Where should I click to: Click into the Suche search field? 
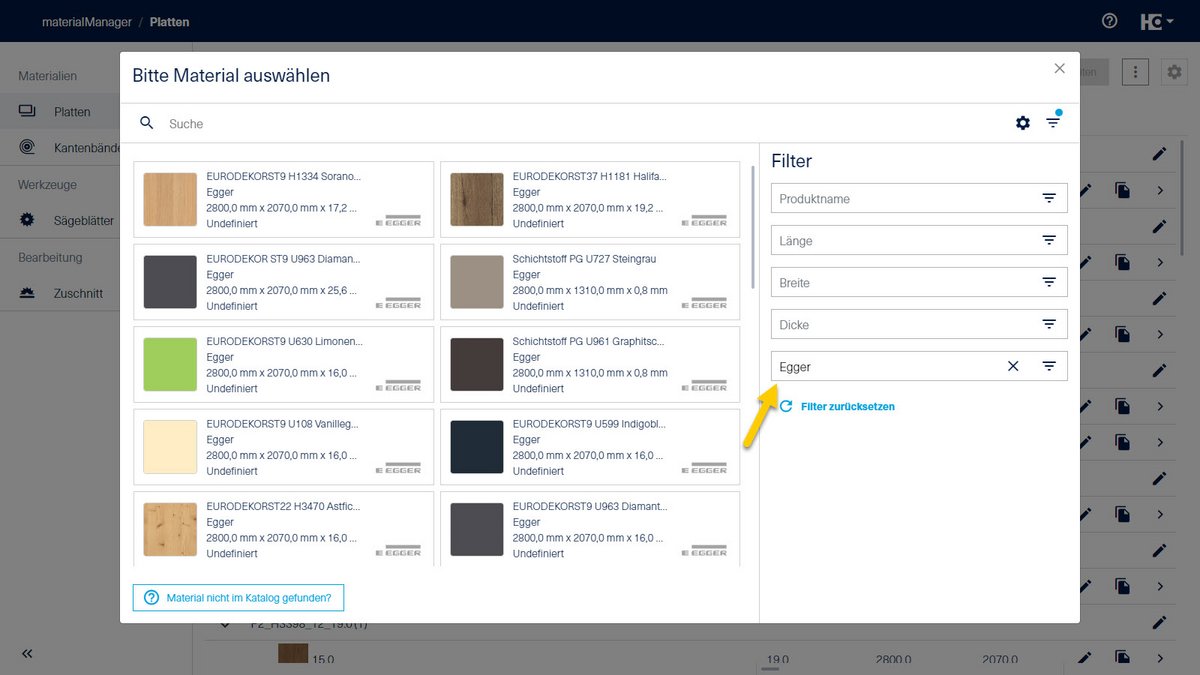580,124
